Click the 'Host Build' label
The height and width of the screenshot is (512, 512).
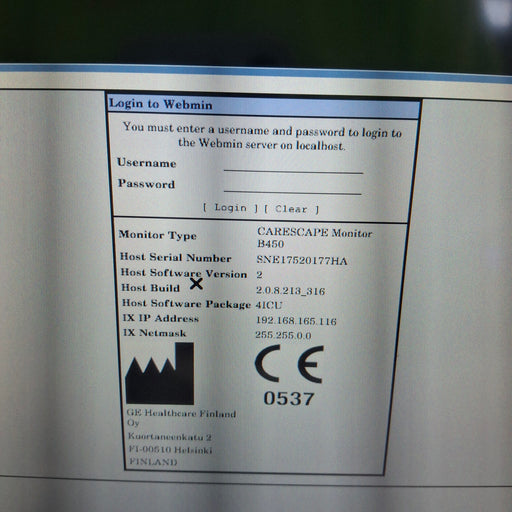click(x=151, y=288)
